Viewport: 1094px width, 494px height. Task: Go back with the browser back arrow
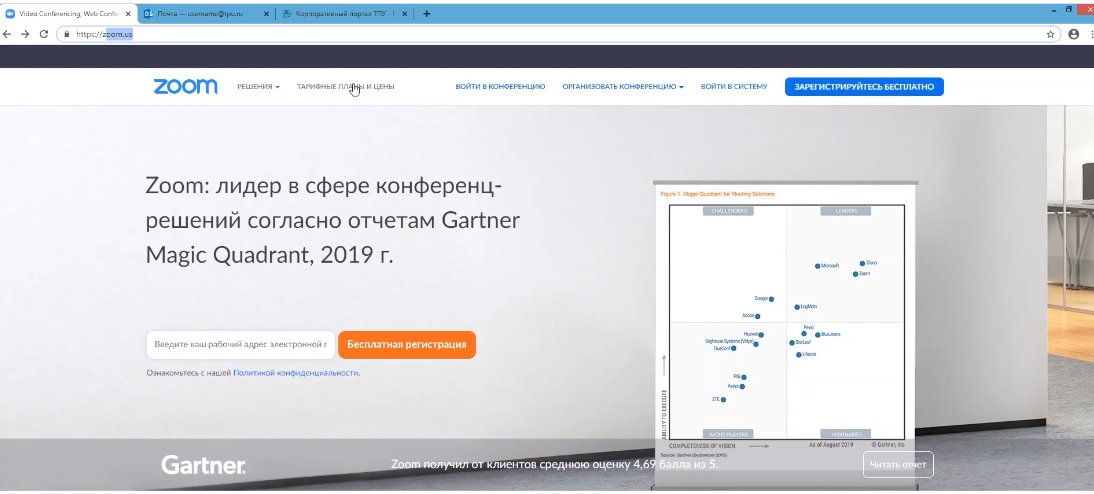coord(8,33)
